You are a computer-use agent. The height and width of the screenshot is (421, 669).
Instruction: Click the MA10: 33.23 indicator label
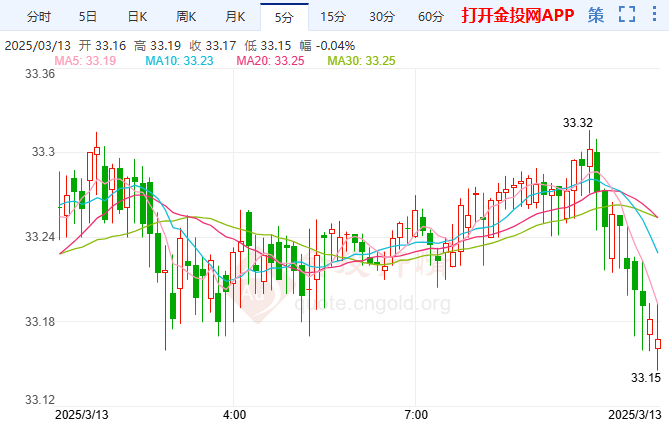179,61
